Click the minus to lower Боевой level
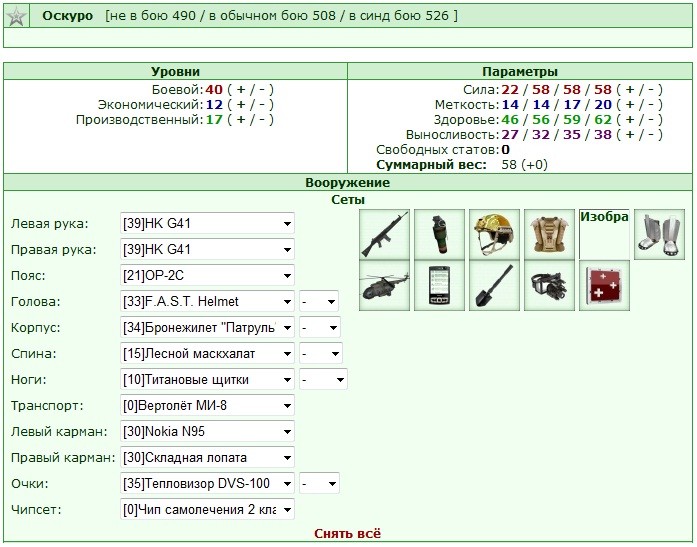 click(262, 90)
